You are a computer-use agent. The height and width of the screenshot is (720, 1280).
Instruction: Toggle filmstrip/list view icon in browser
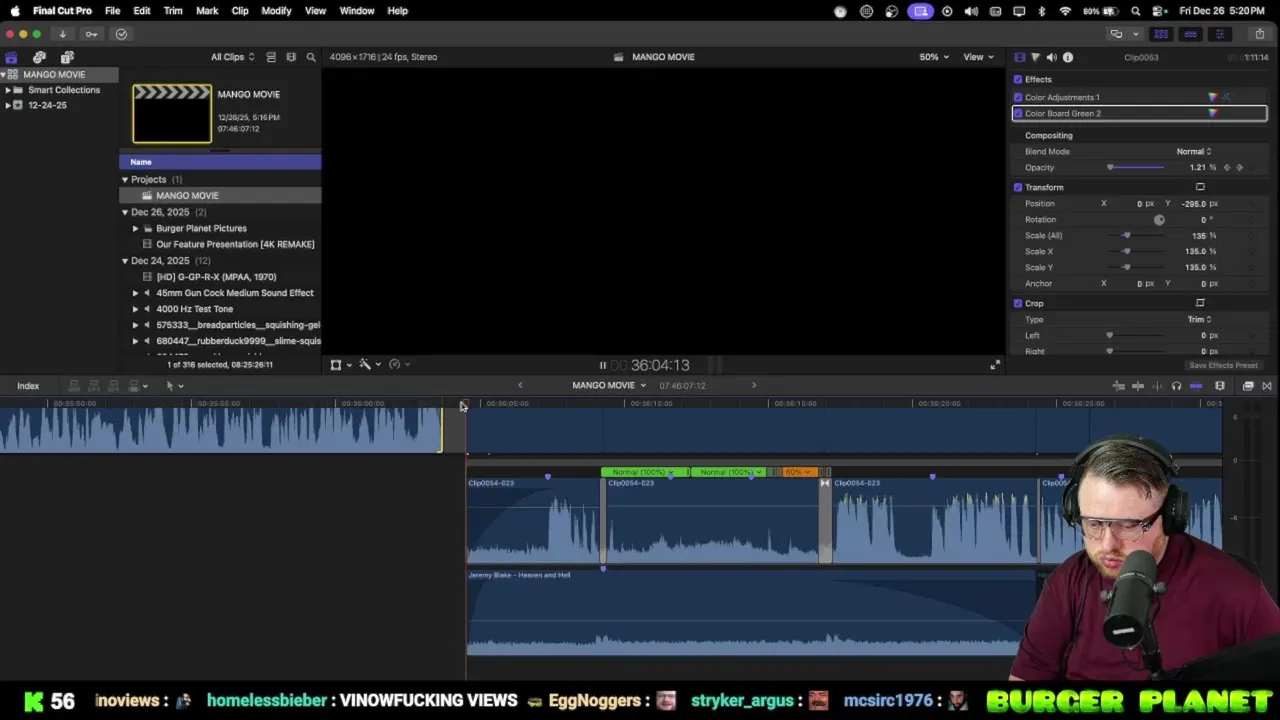pyautogui.click(x=291, y=57)
